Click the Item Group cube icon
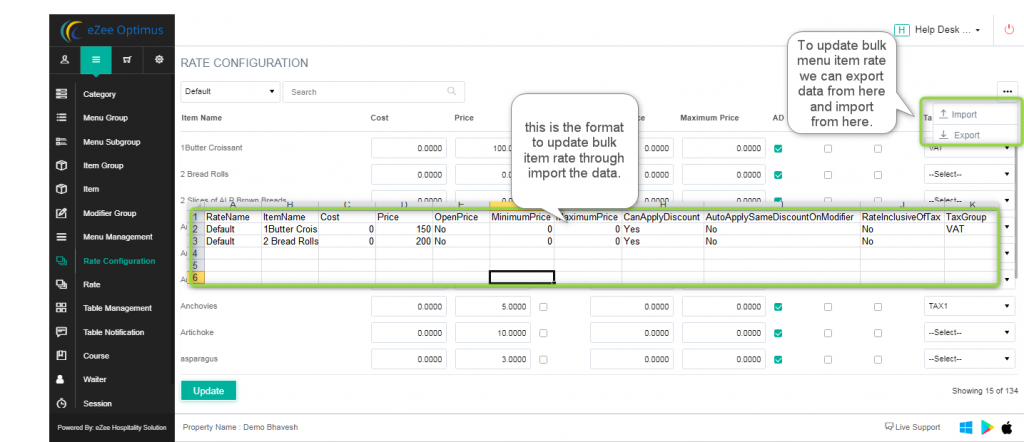The height and width of the screenshot is (442, 1024). (x=61, y=165)
